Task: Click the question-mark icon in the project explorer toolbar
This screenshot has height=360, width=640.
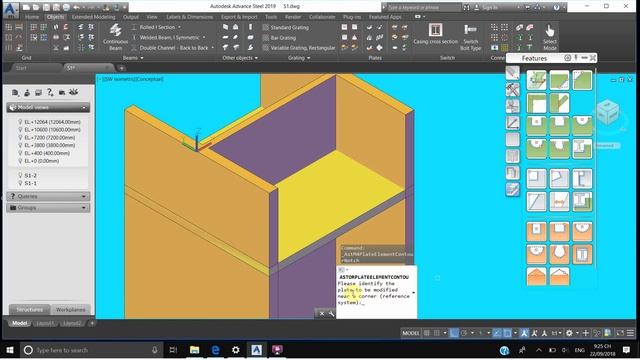Action: [x=50, y=92]
